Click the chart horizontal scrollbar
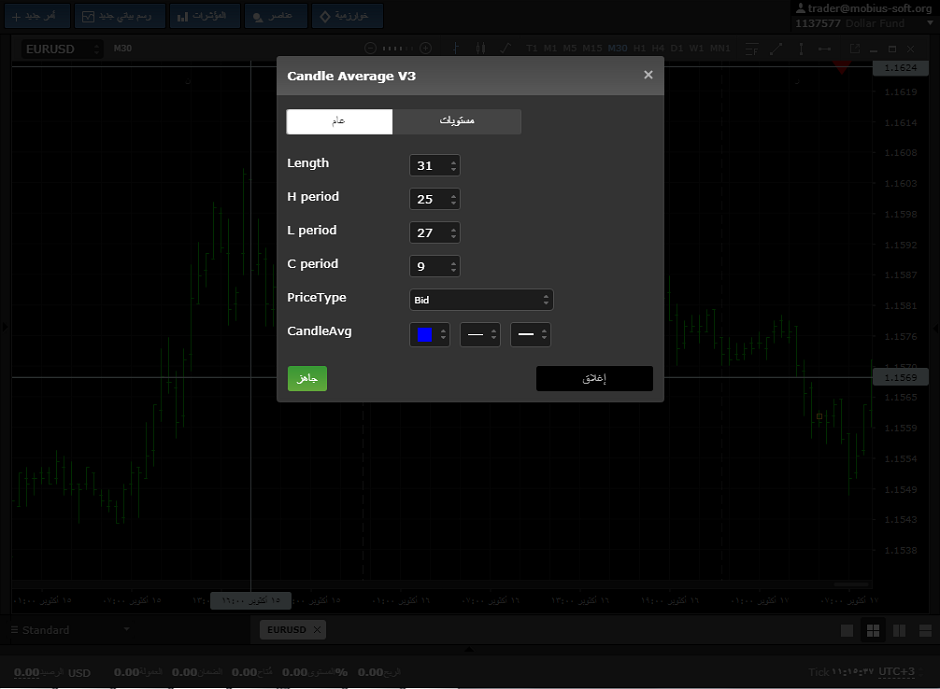Image resolution: width=940 pixels, height=689 pixels. tap(851, 584)
